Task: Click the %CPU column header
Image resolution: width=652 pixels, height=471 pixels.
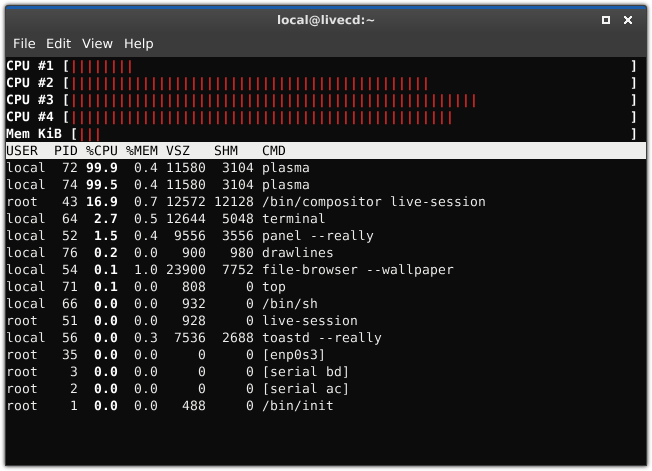Action: point(102,150)
